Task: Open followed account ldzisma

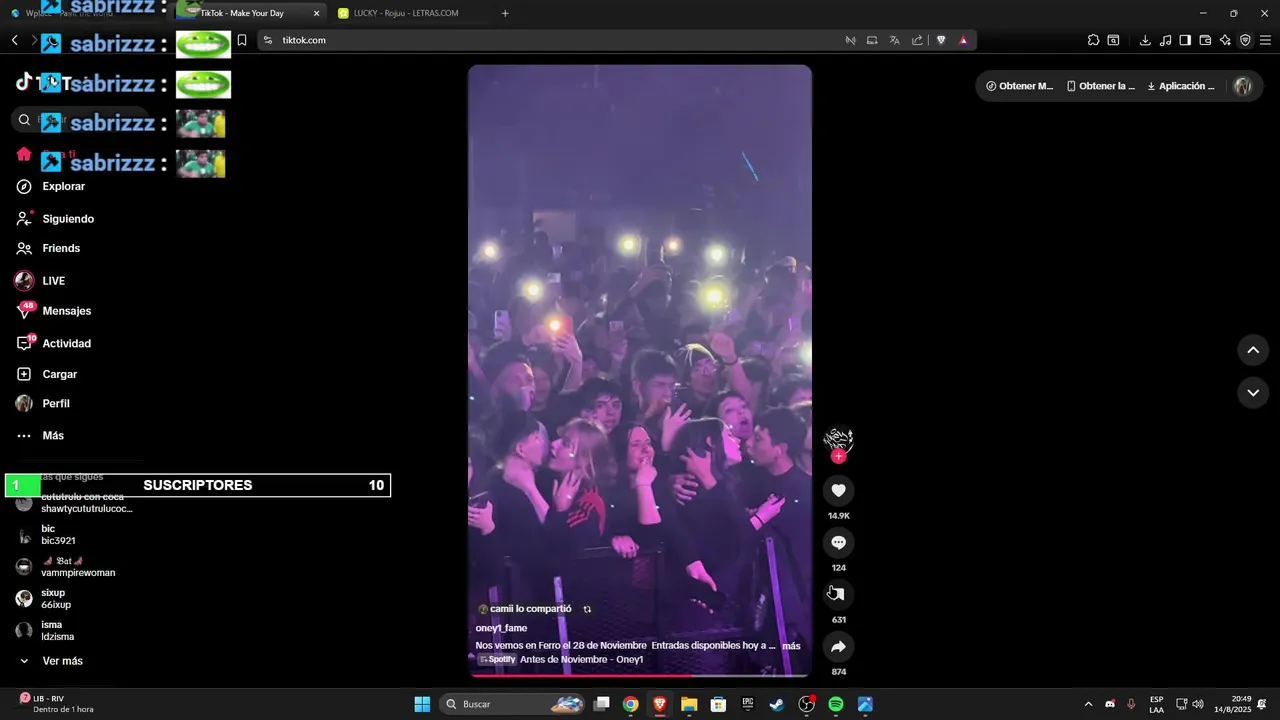Action: coord(45,631)
